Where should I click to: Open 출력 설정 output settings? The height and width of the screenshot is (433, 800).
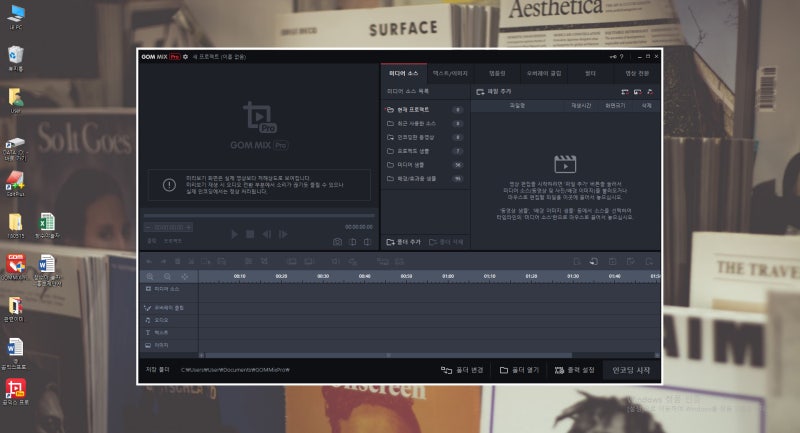pos(574,370)
